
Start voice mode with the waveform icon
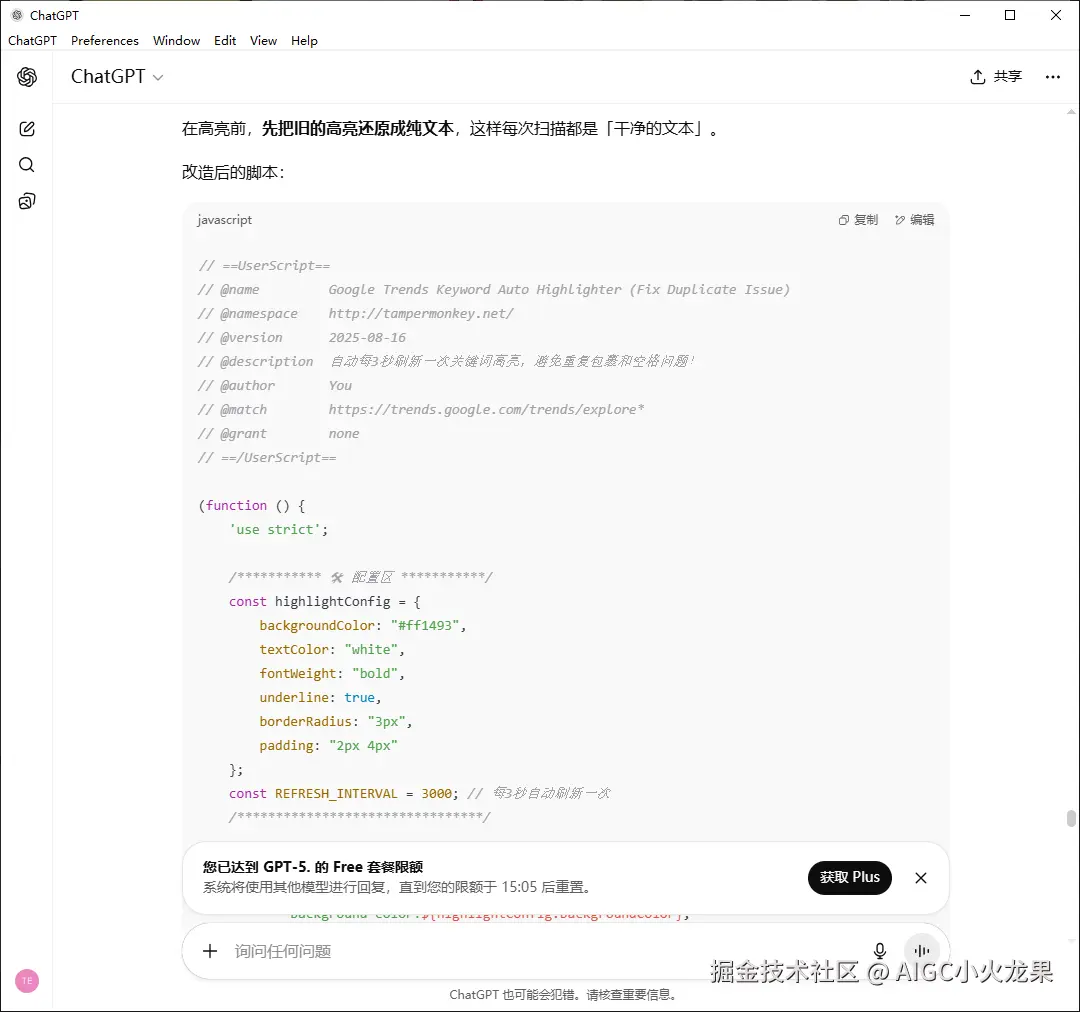(922, 951)
